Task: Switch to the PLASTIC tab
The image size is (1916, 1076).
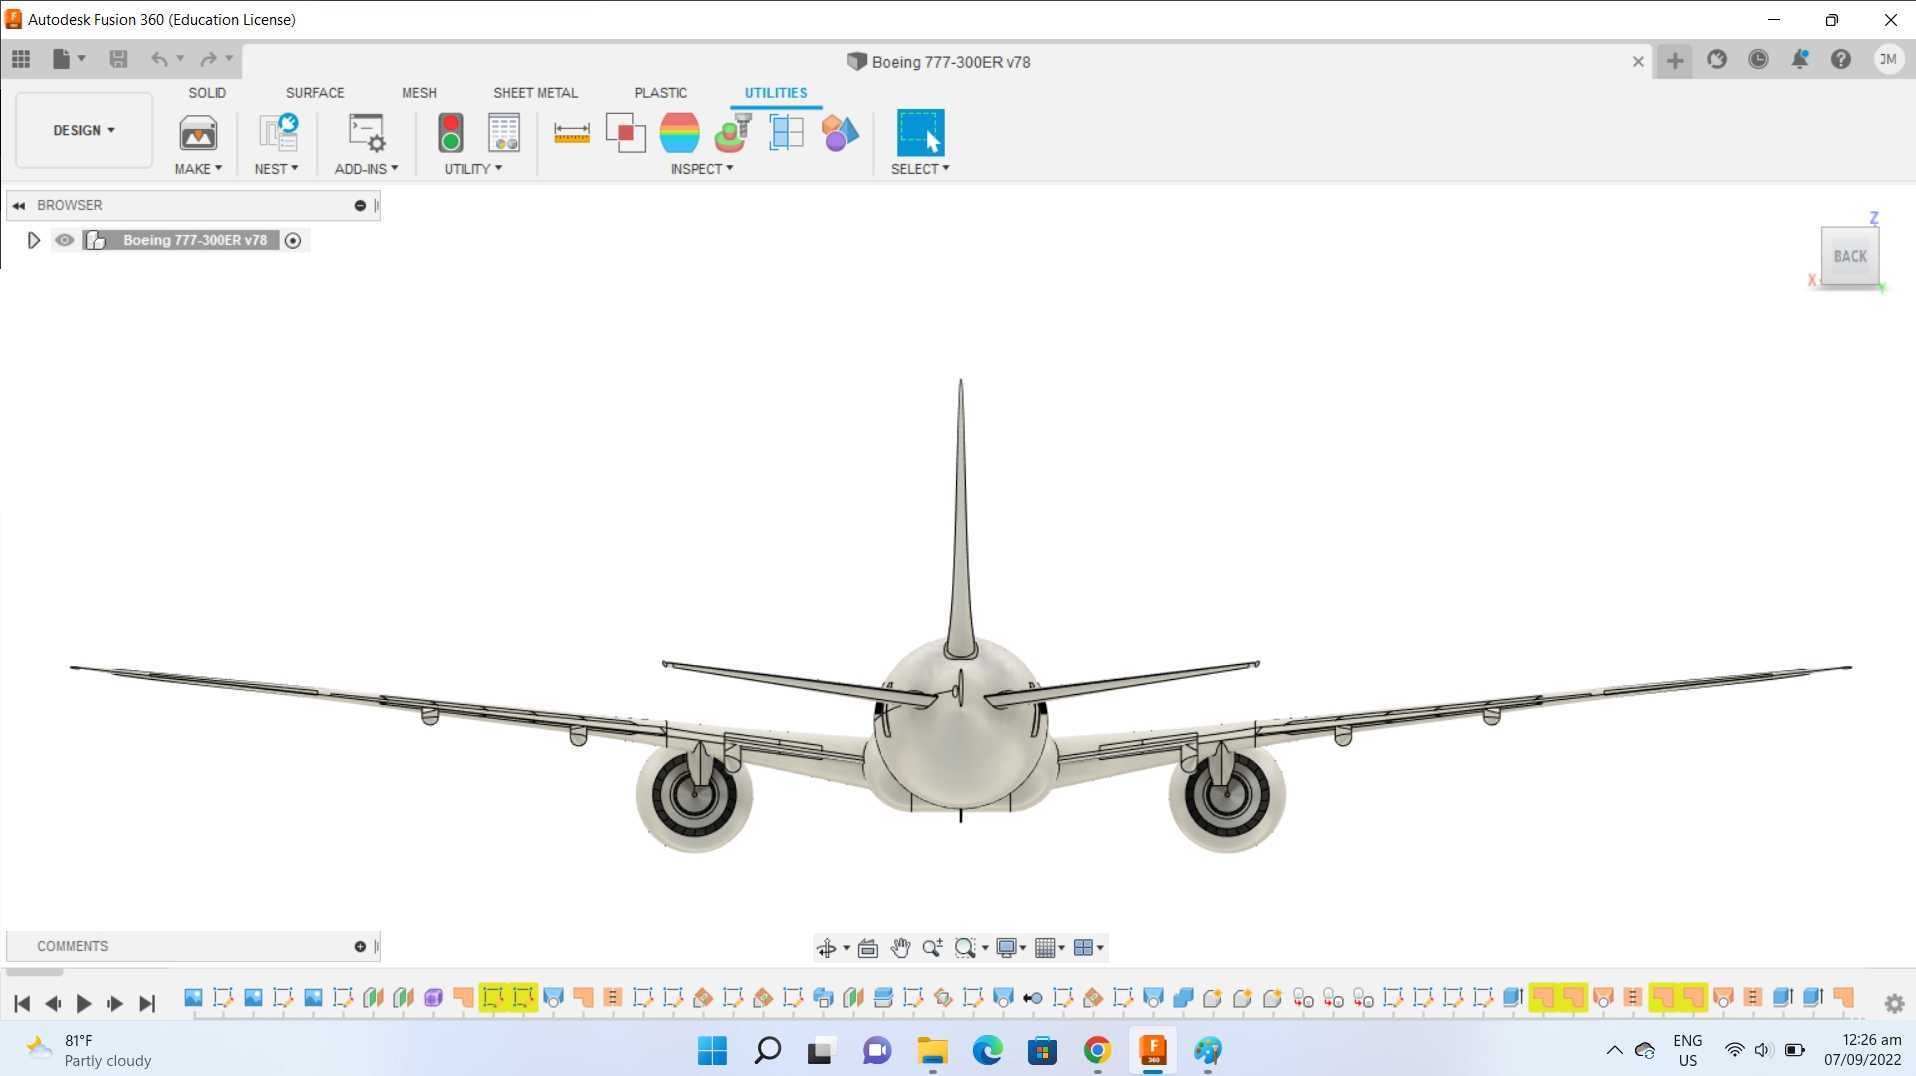Action: 660,93
